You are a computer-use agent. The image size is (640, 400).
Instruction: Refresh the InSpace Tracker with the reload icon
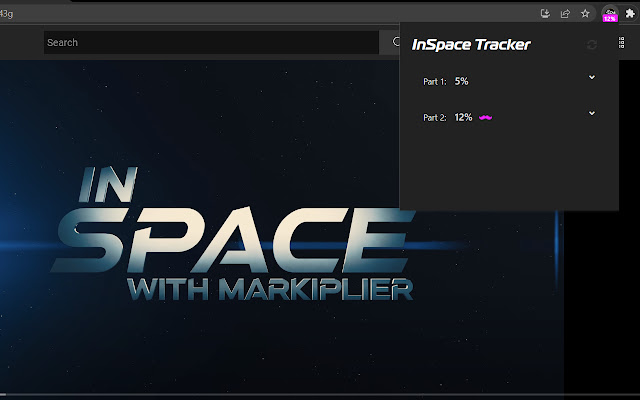click(592, 45)
